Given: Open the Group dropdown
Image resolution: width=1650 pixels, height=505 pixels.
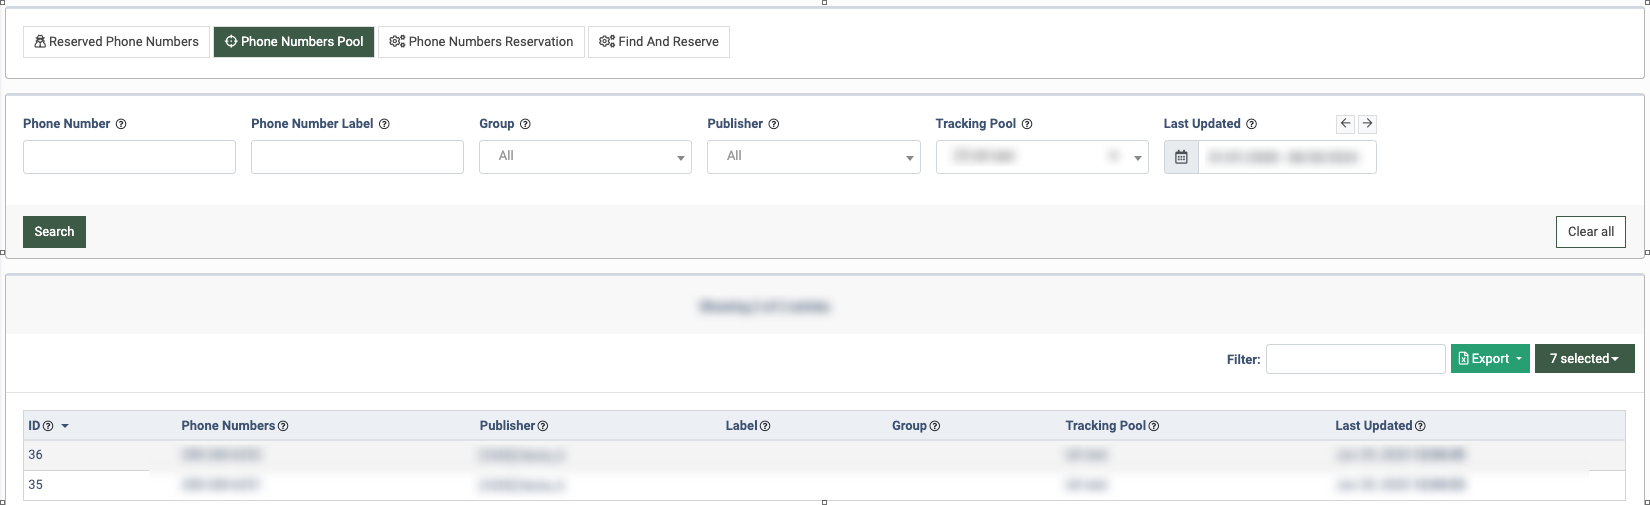Looking at the screenshot, I should click(585, 157).
